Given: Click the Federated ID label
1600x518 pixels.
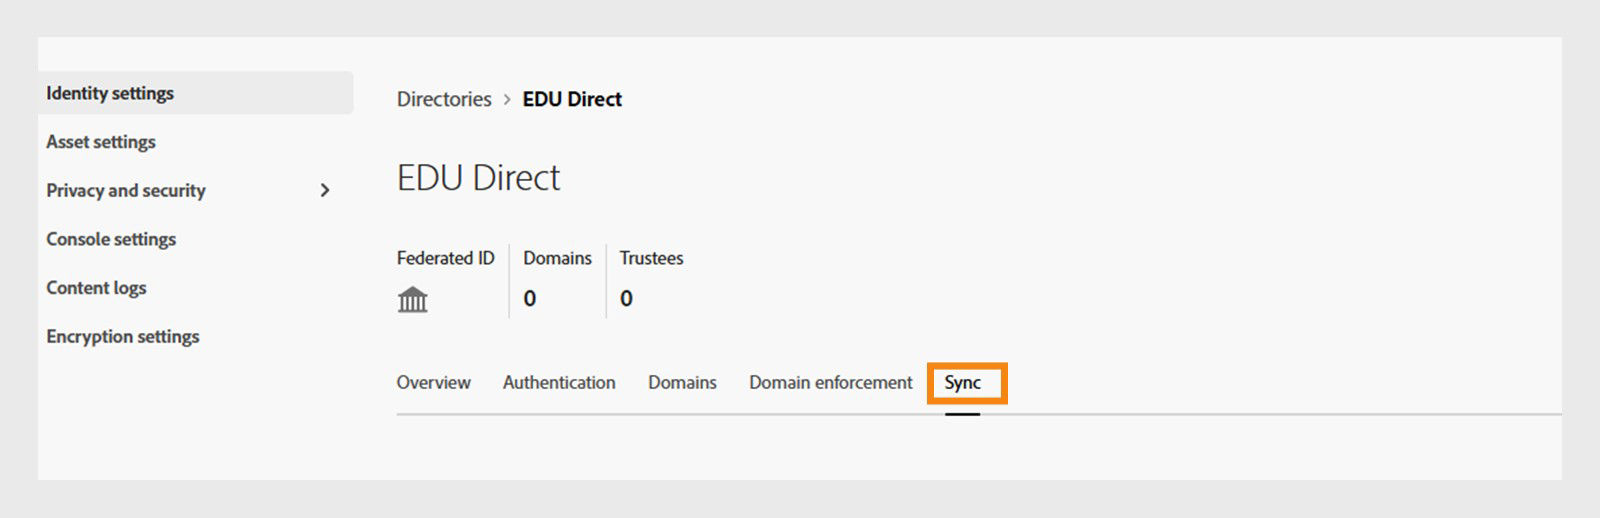Looking at the screenshot, I should [x=446, y=258].
